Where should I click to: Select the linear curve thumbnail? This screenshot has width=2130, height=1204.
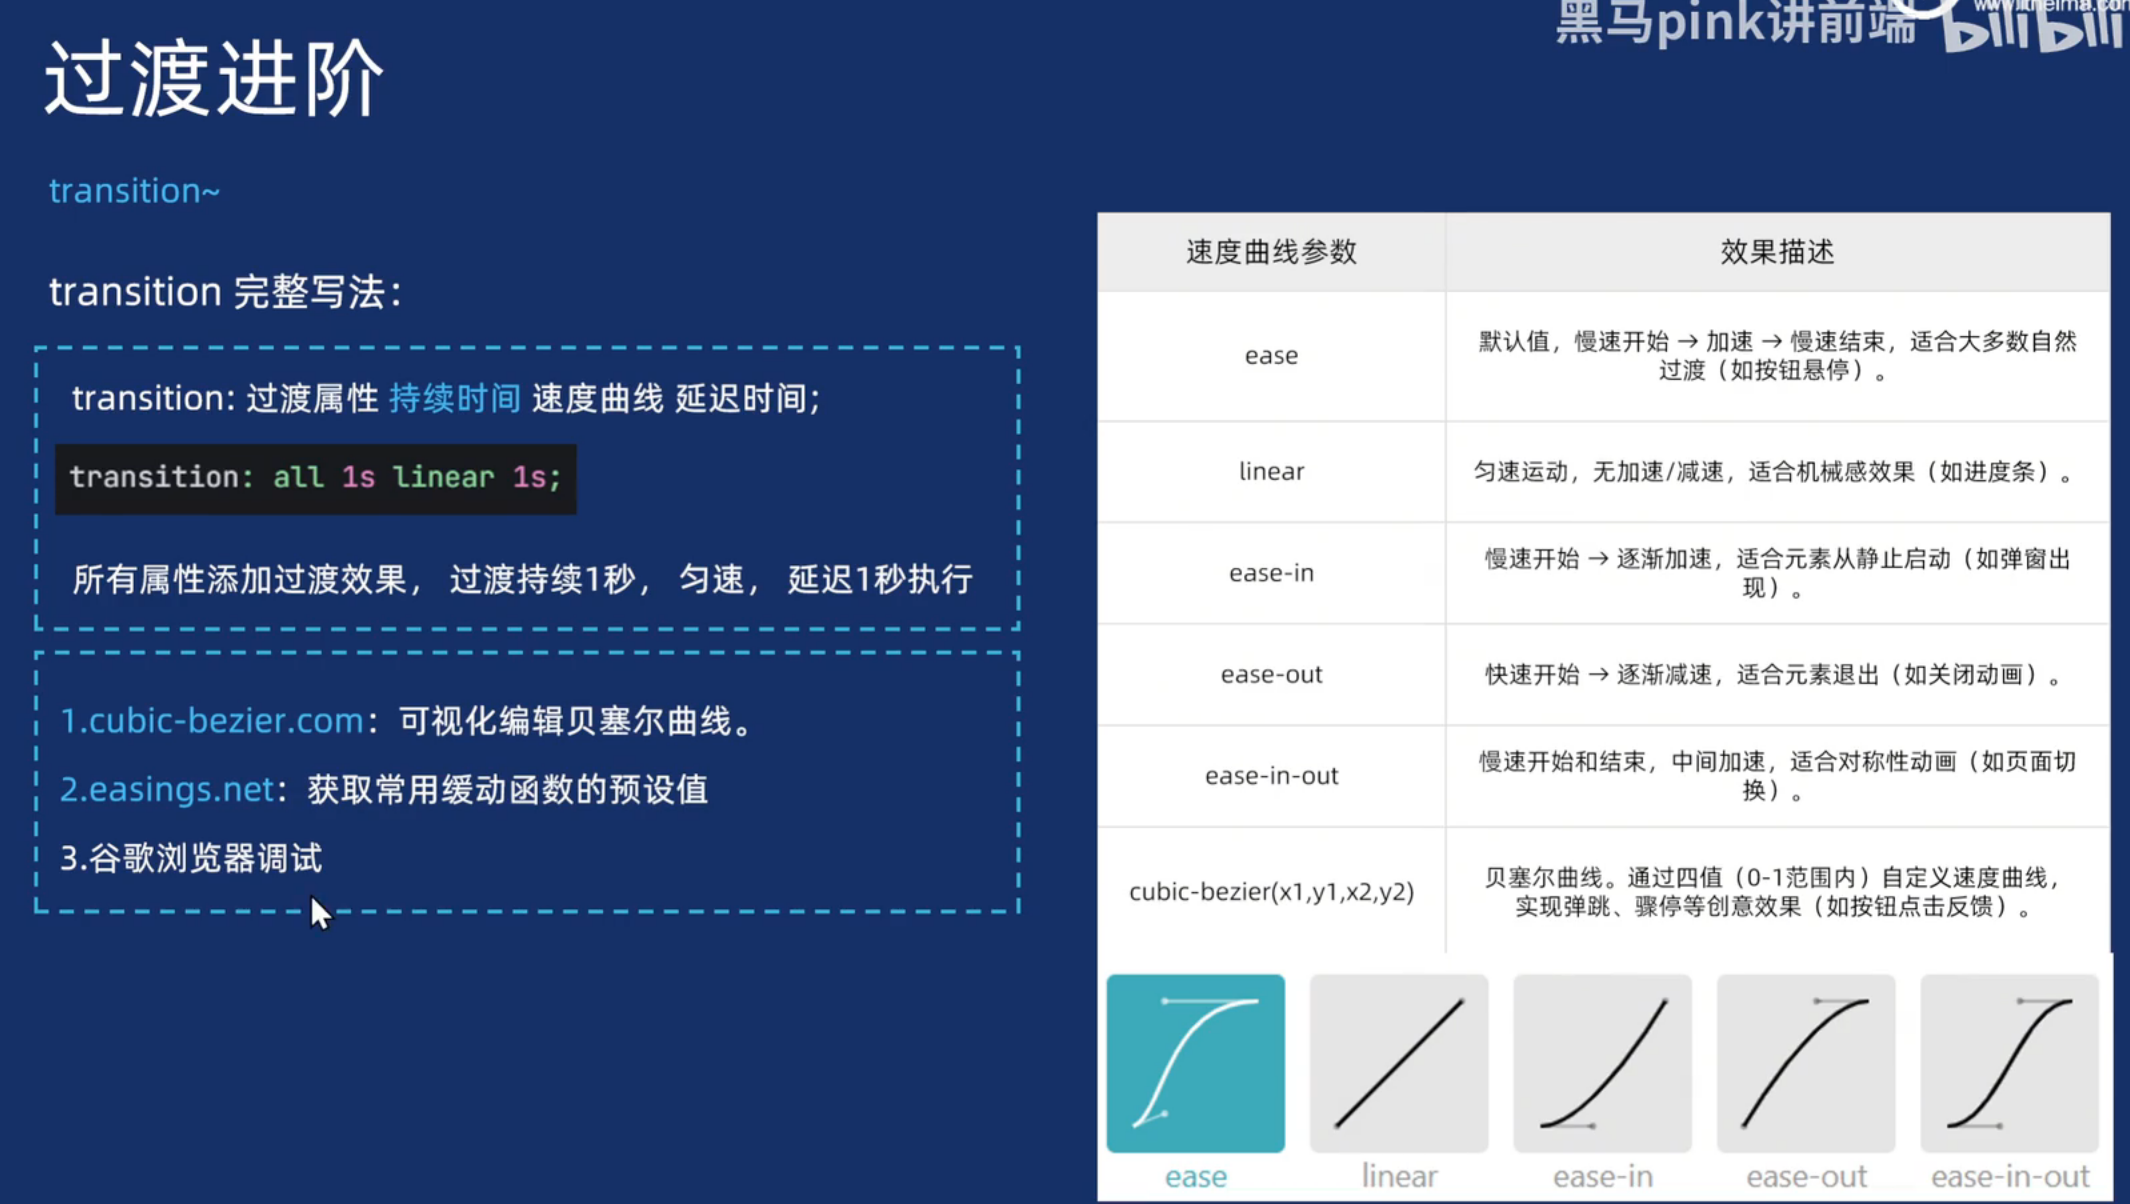pyautogui.click(x=1398, y=1063)
